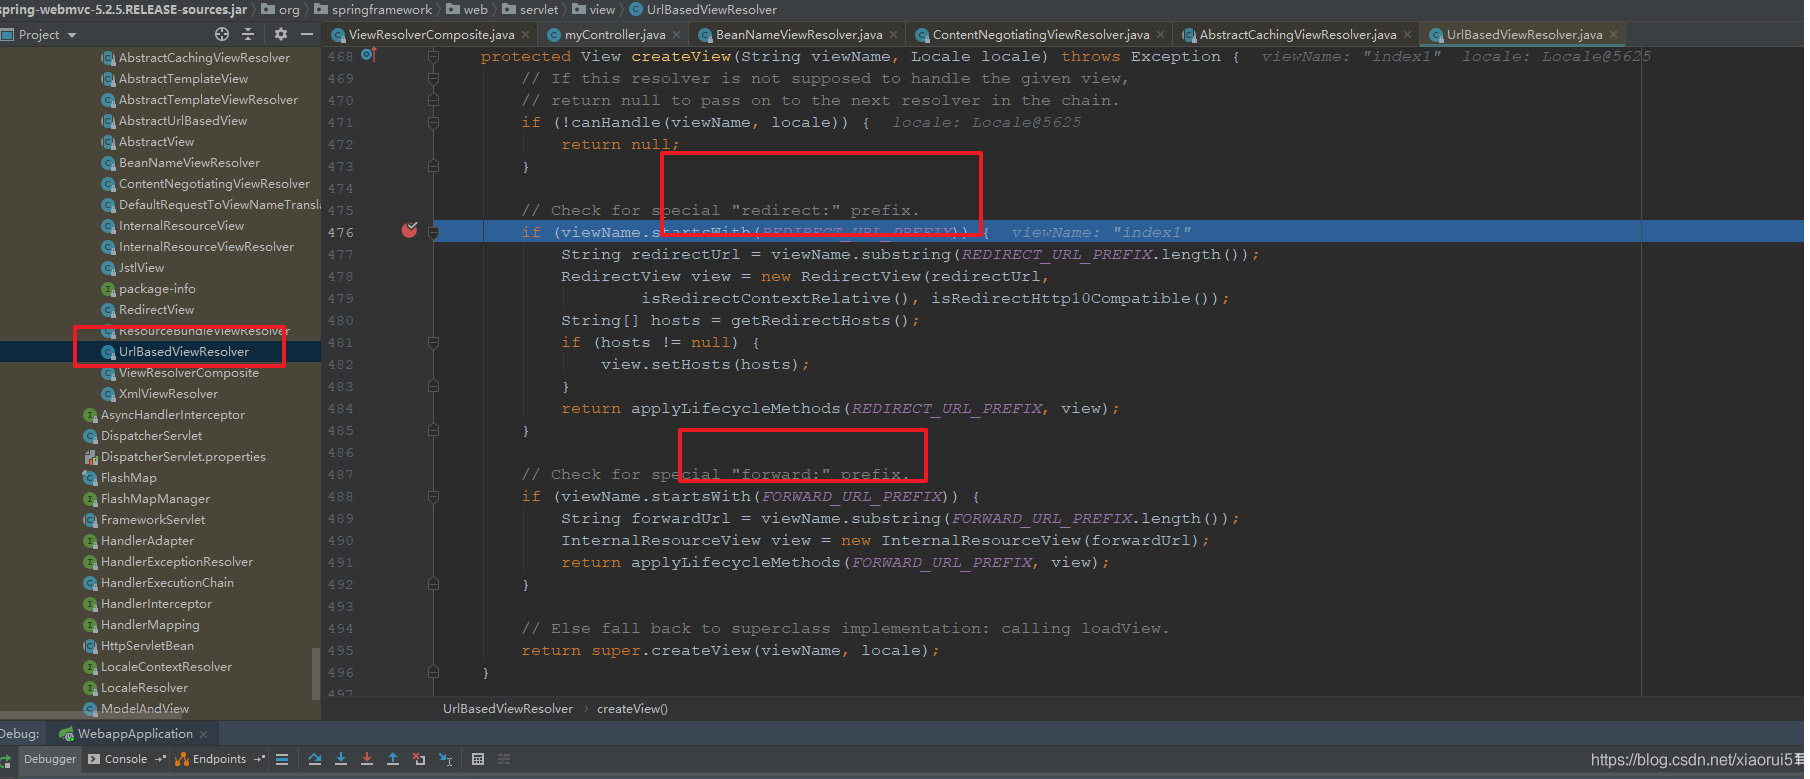Close myController.java tab
This screenshot has height=779, width=1810.
(x=676, y=35)
